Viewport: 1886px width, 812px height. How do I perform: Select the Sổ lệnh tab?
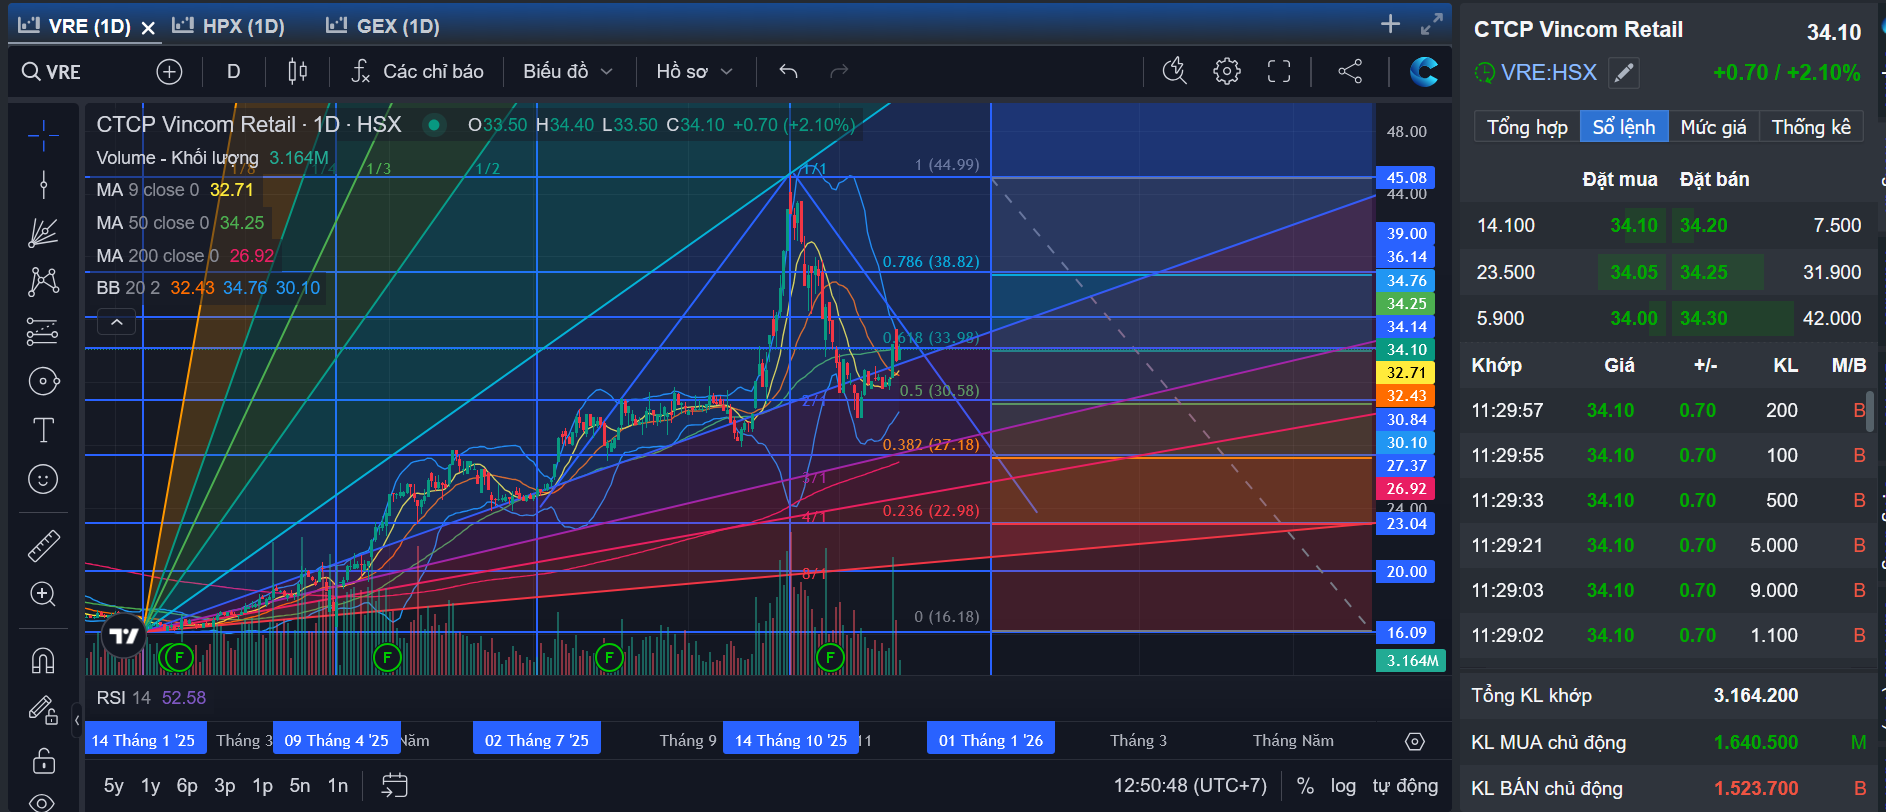[1624, 127]
